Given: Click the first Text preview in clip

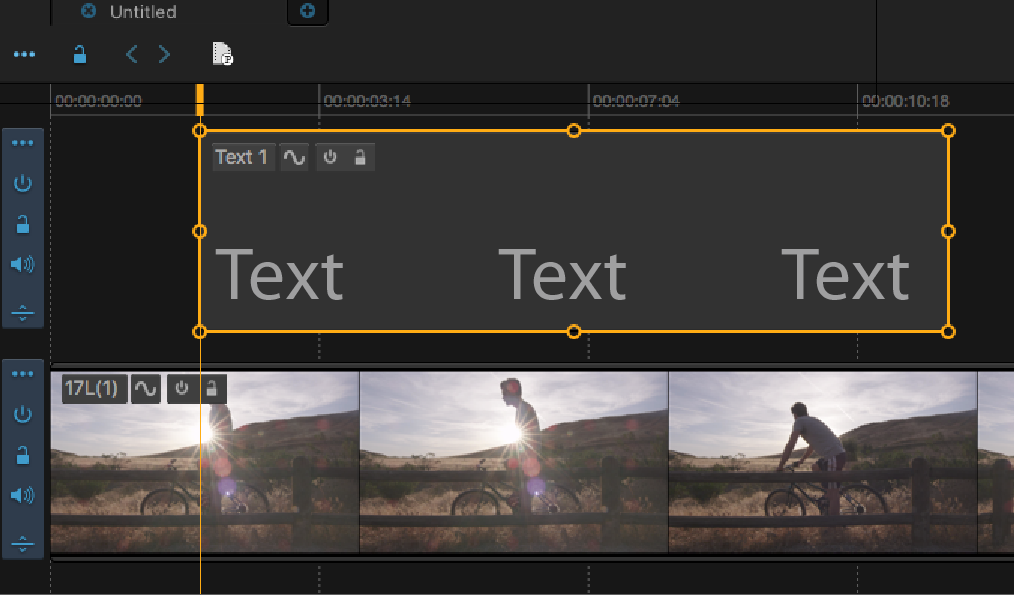Looking at the screenshot, I should click(279, 276).
